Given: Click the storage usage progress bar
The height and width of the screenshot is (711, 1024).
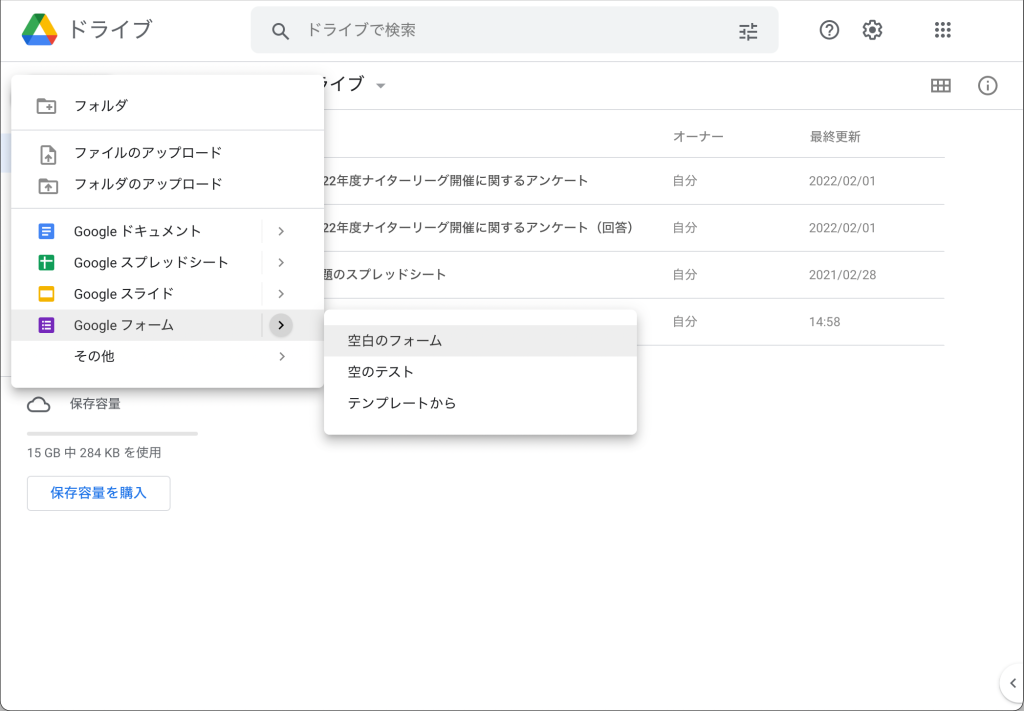Looking at the screenshot, I should pos(112,434).
